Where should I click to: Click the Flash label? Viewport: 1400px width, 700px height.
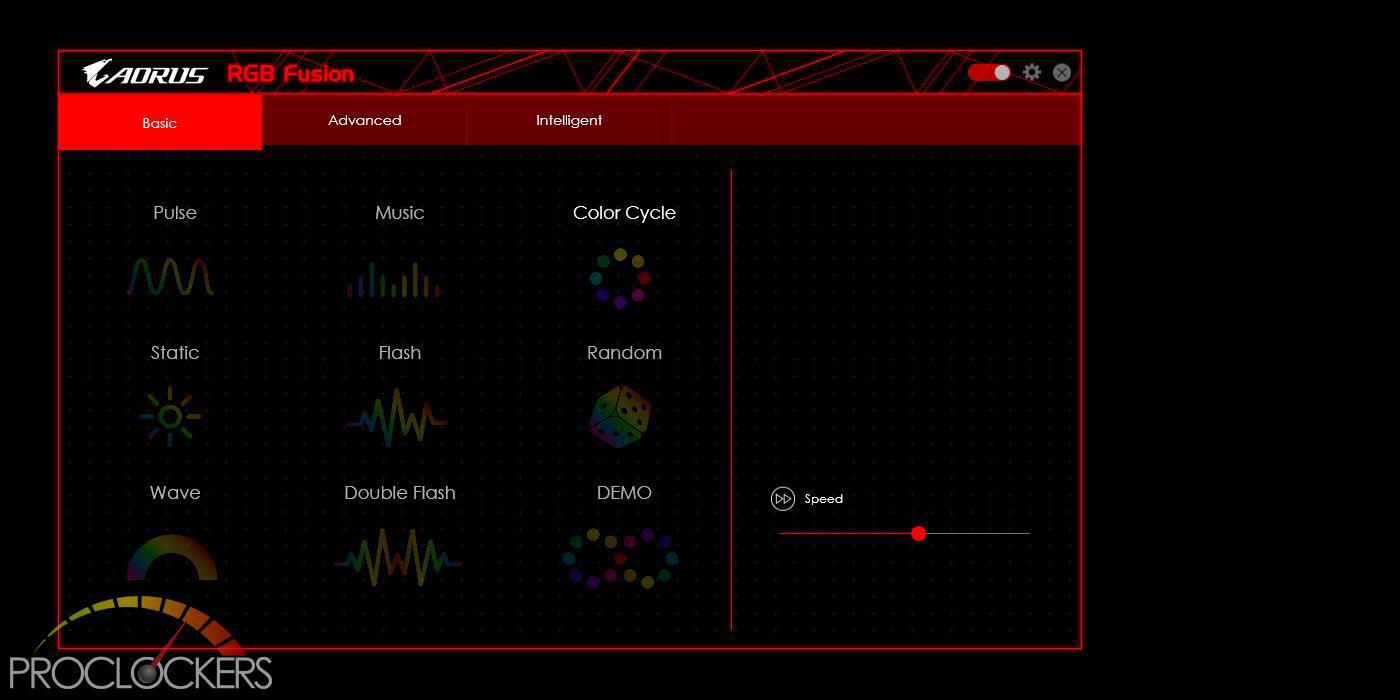coord(399,353)
